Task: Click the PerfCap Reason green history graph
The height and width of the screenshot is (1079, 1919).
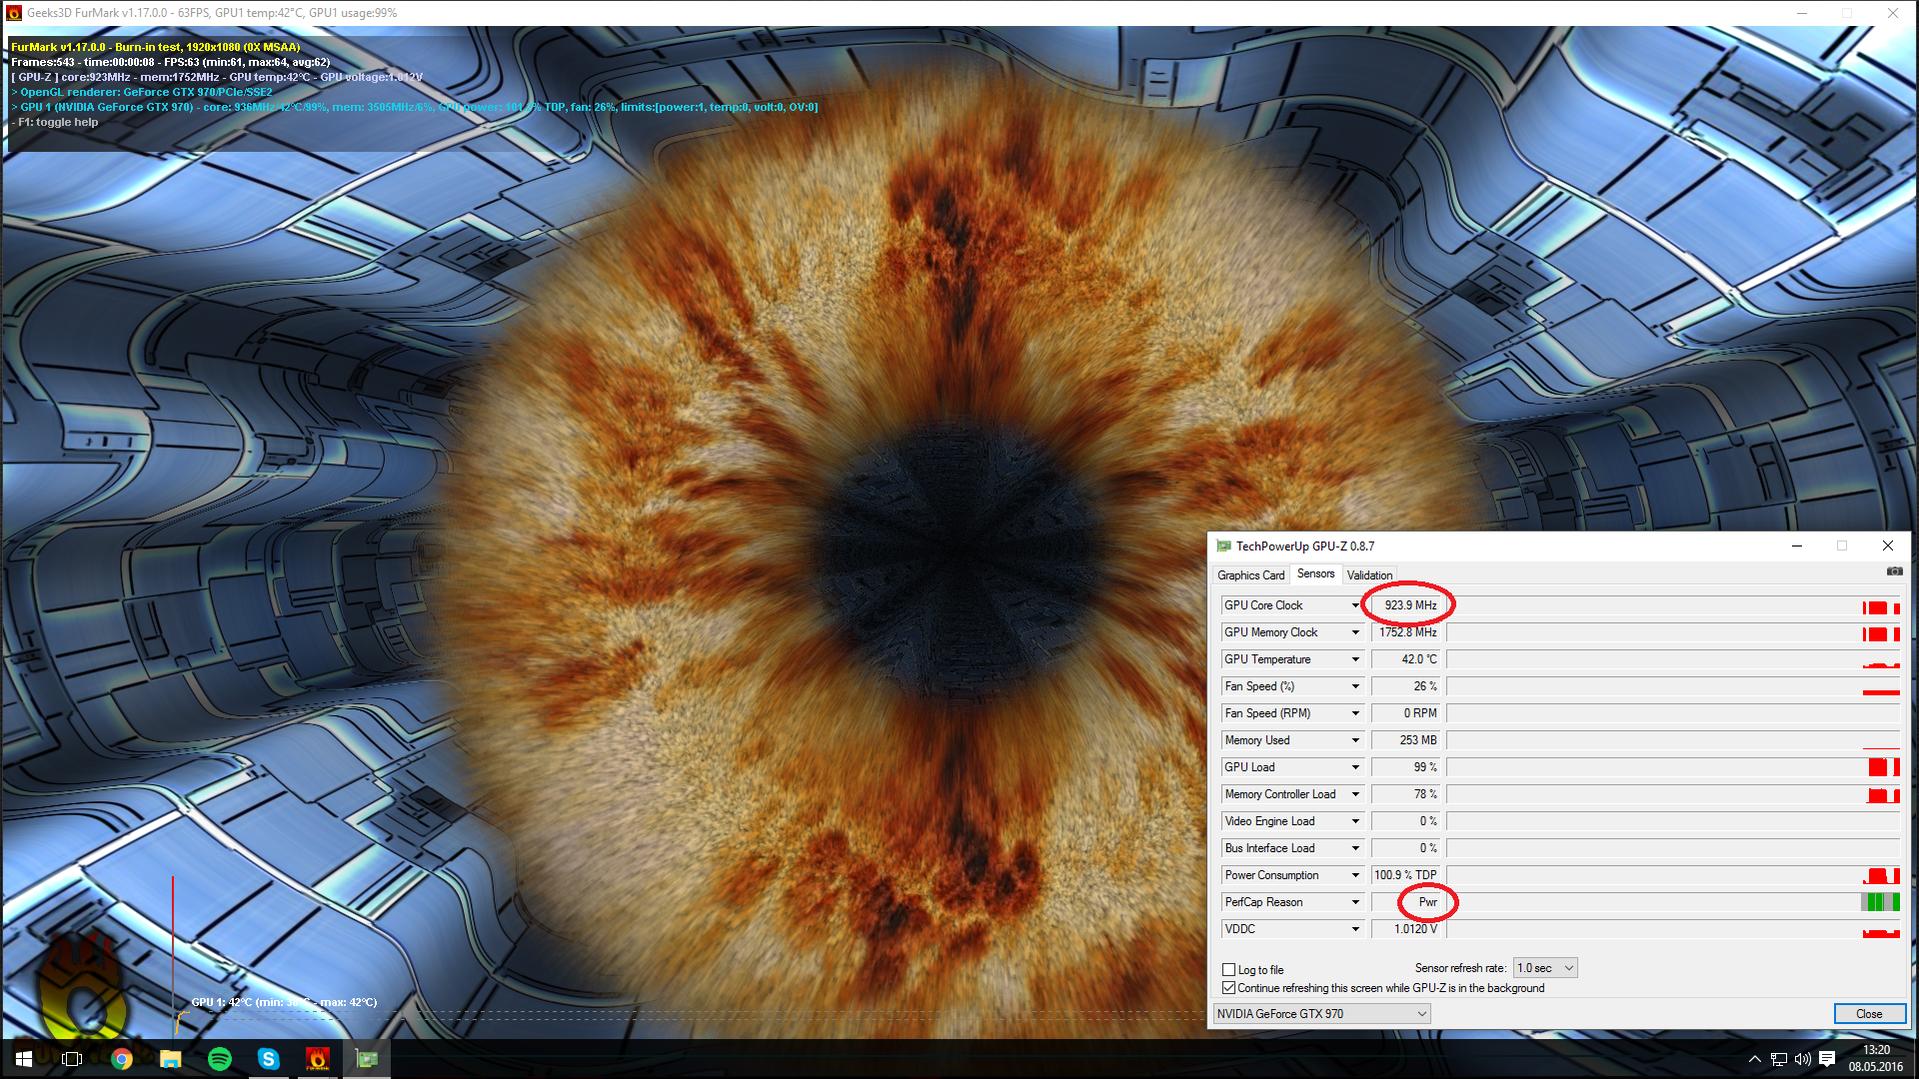Action: click(1673, 903)
